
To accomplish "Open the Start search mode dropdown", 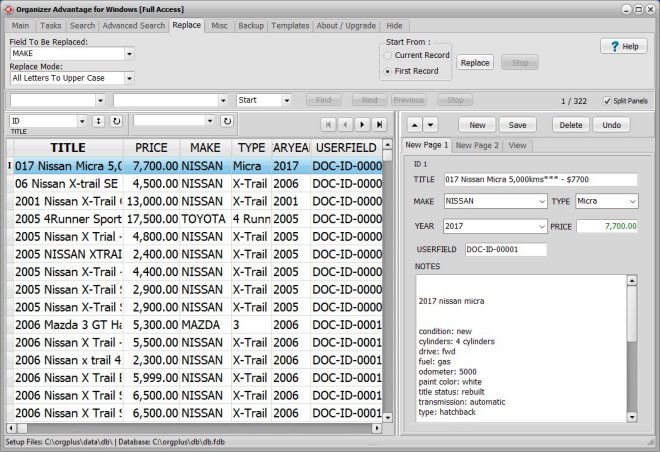I will click(x=287, y=101).
